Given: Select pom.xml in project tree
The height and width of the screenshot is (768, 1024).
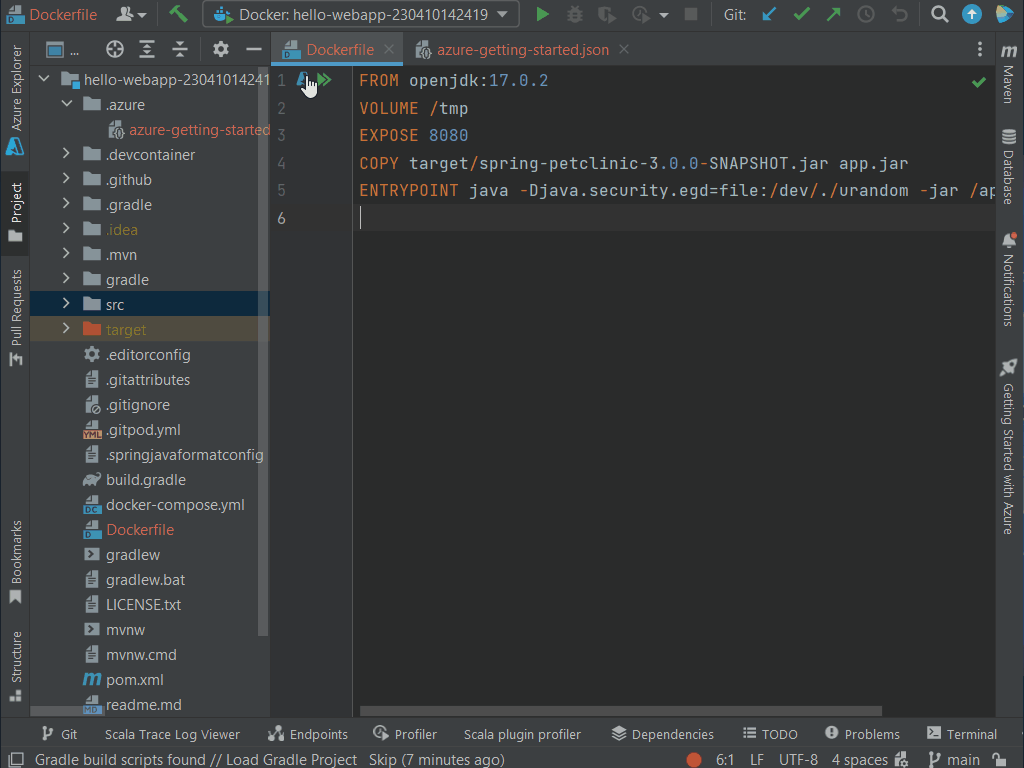Looking at the screenshot, I should (135, 680).
